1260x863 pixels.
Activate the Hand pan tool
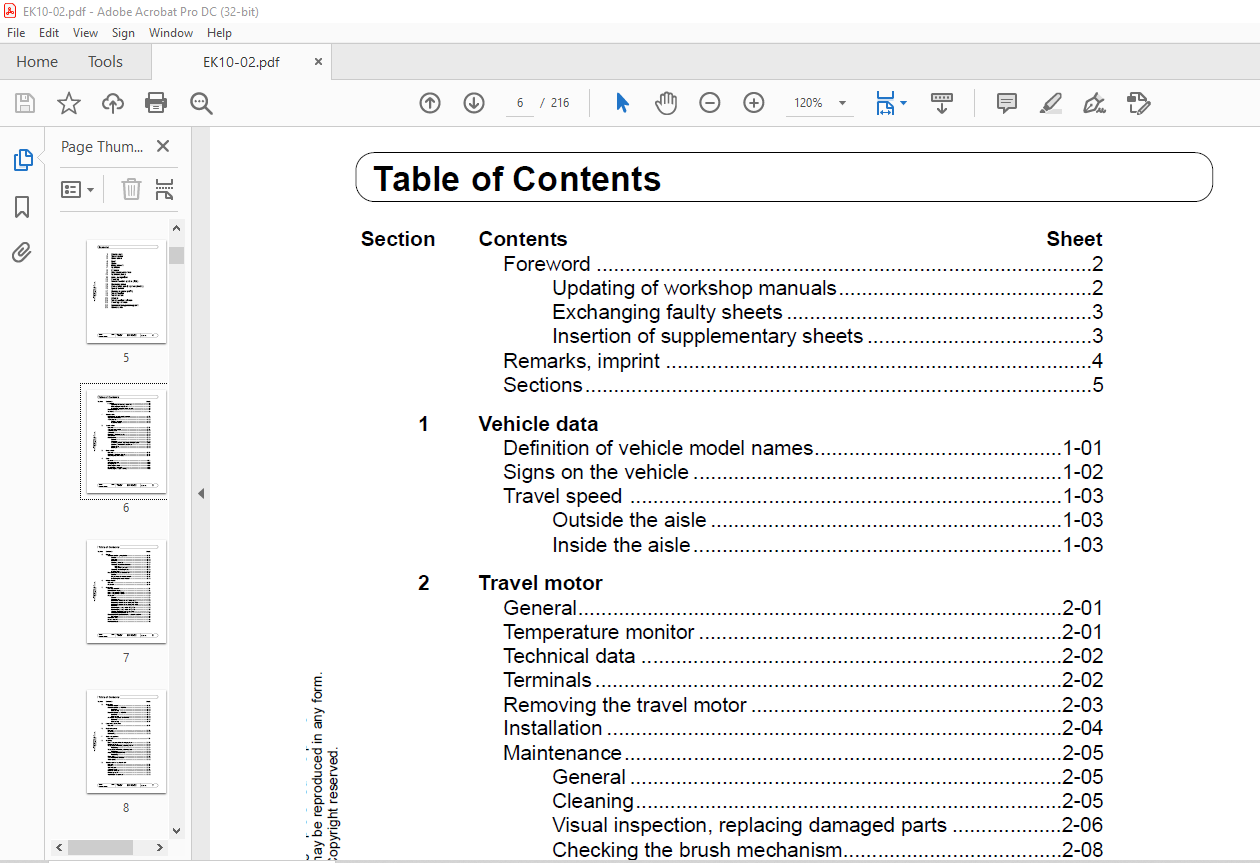[666, 103]
